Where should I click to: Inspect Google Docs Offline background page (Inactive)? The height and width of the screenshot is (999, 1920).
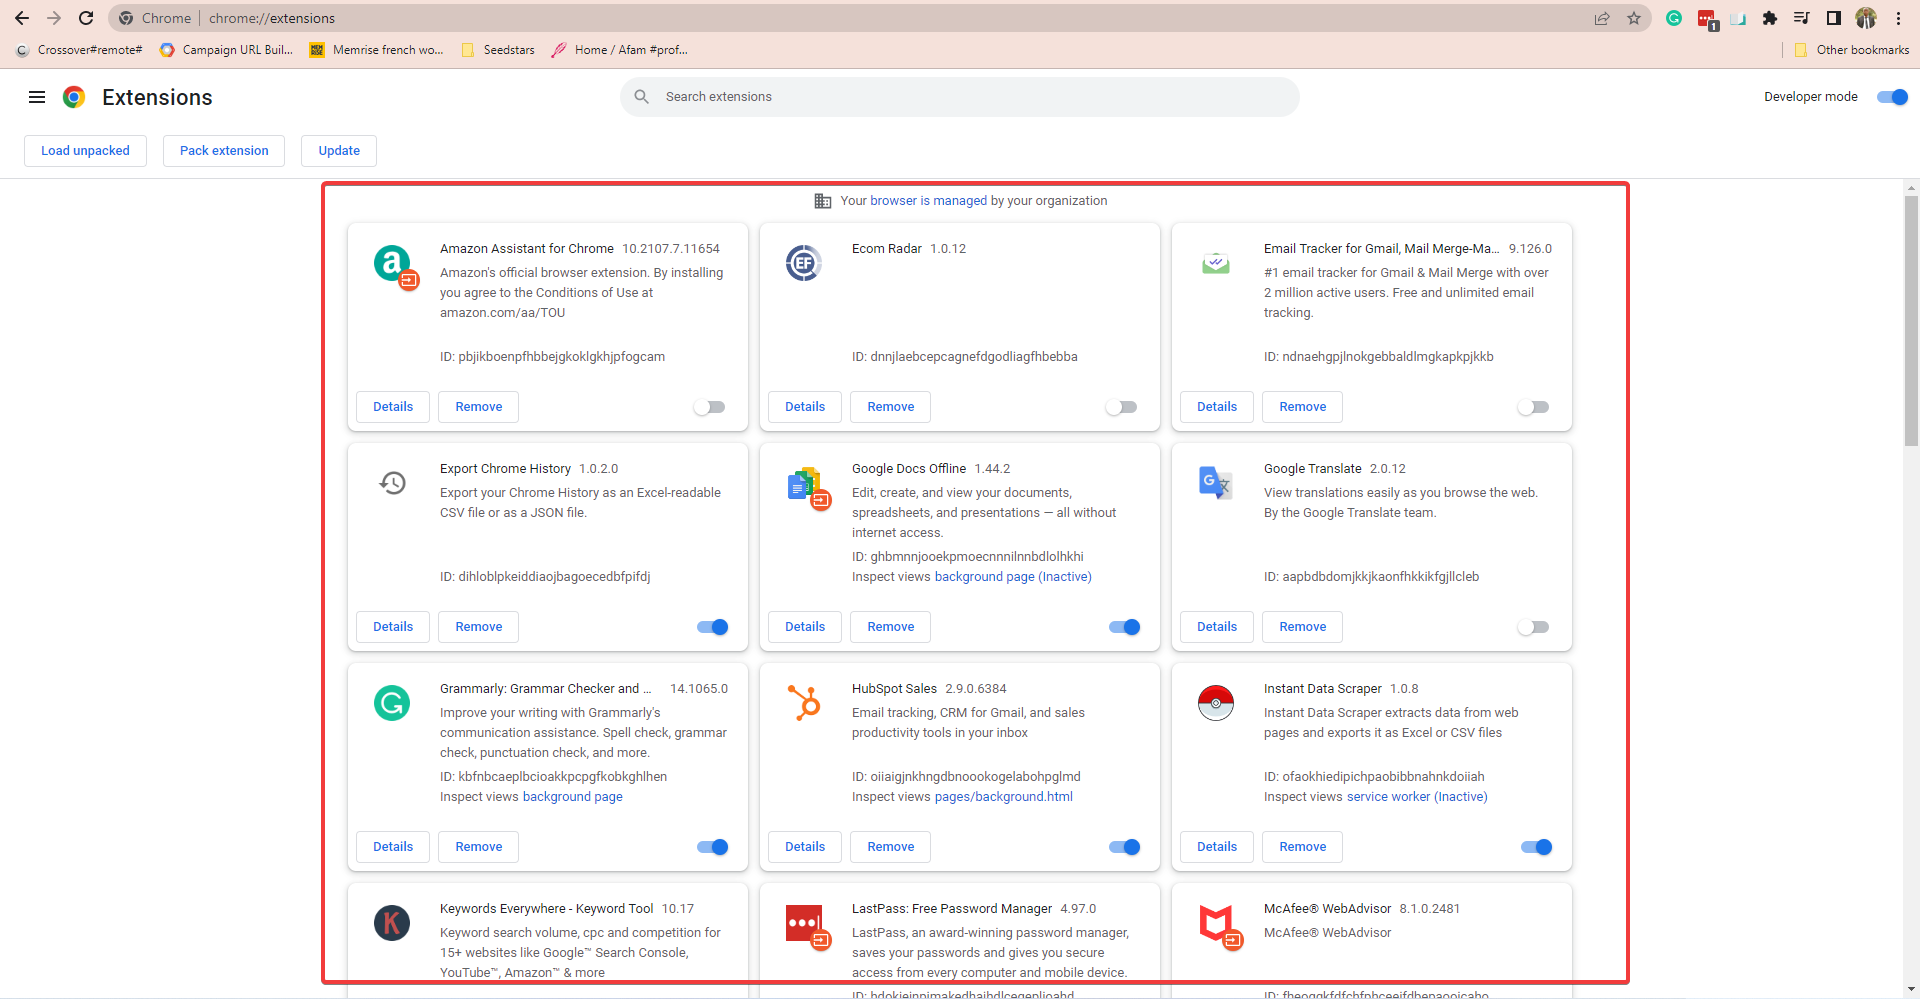coord(1013,577)
